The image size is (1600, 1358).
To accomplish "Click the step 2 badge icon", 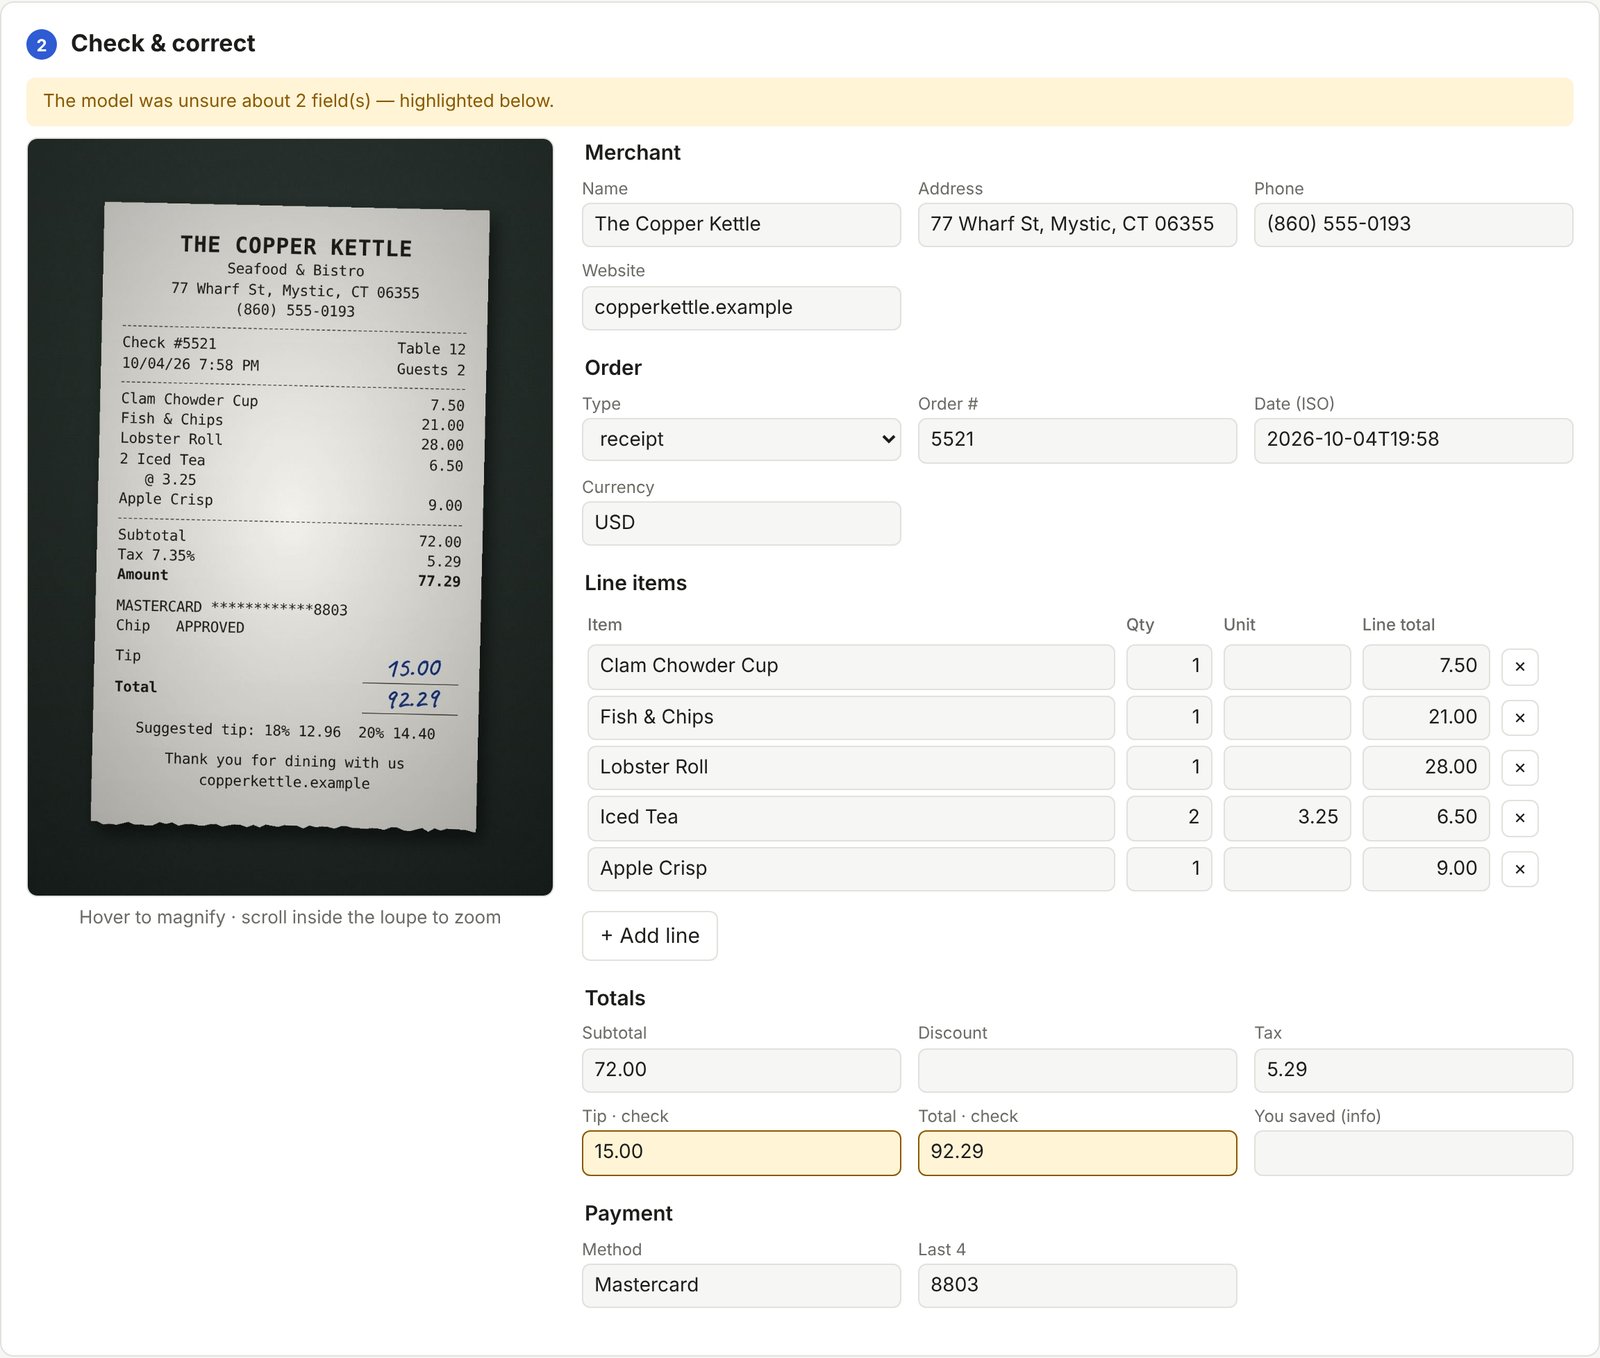I will (41, 45).
